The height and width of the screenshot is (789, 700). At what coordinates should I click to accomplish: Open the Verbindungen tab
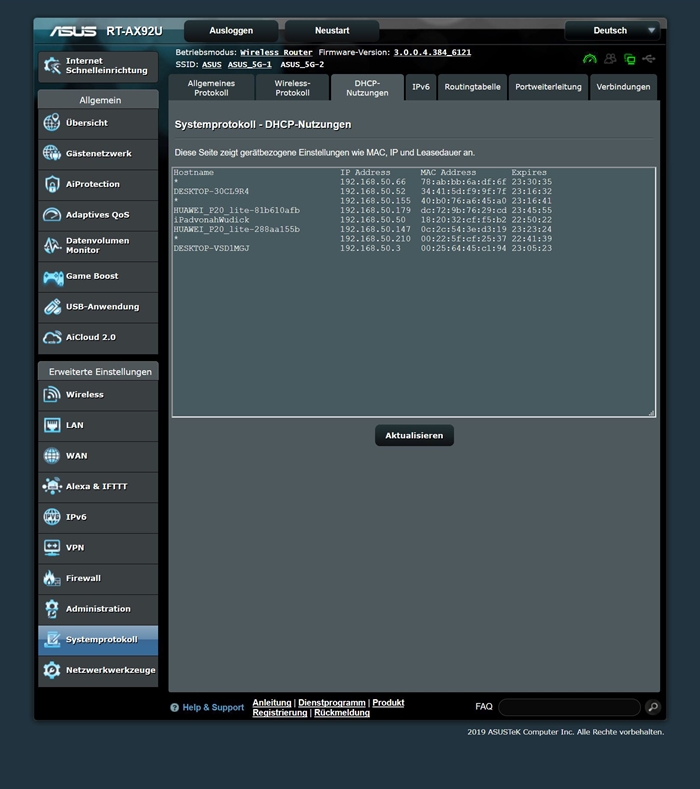(x=624, y=87)
